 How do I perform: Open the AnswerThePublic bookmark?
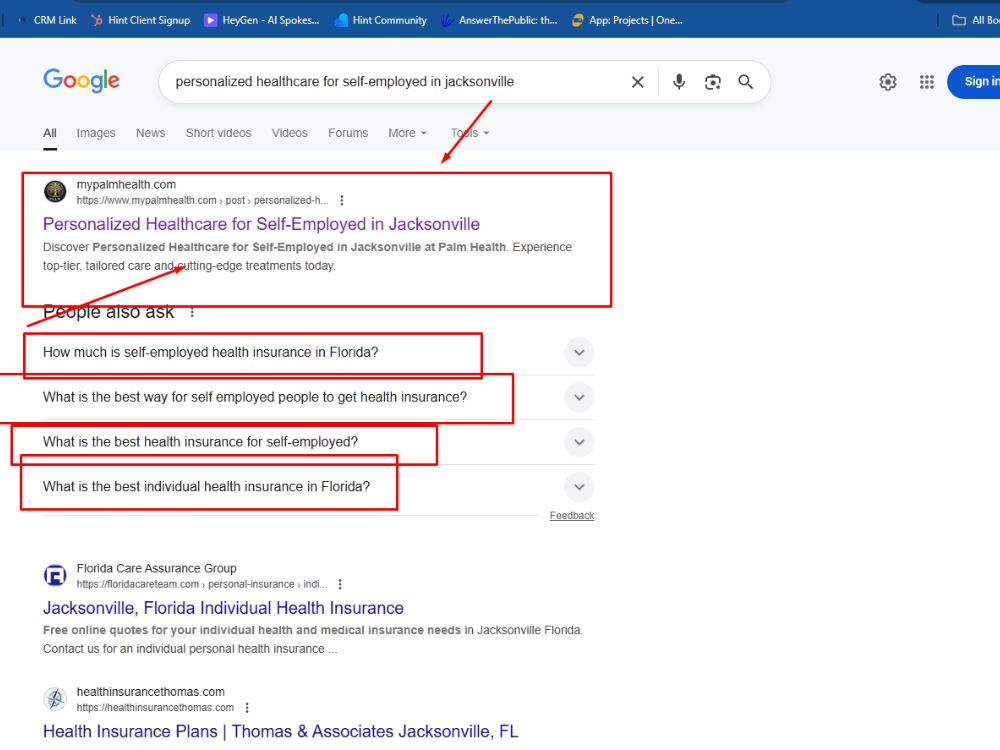click(x=499, y=20)
